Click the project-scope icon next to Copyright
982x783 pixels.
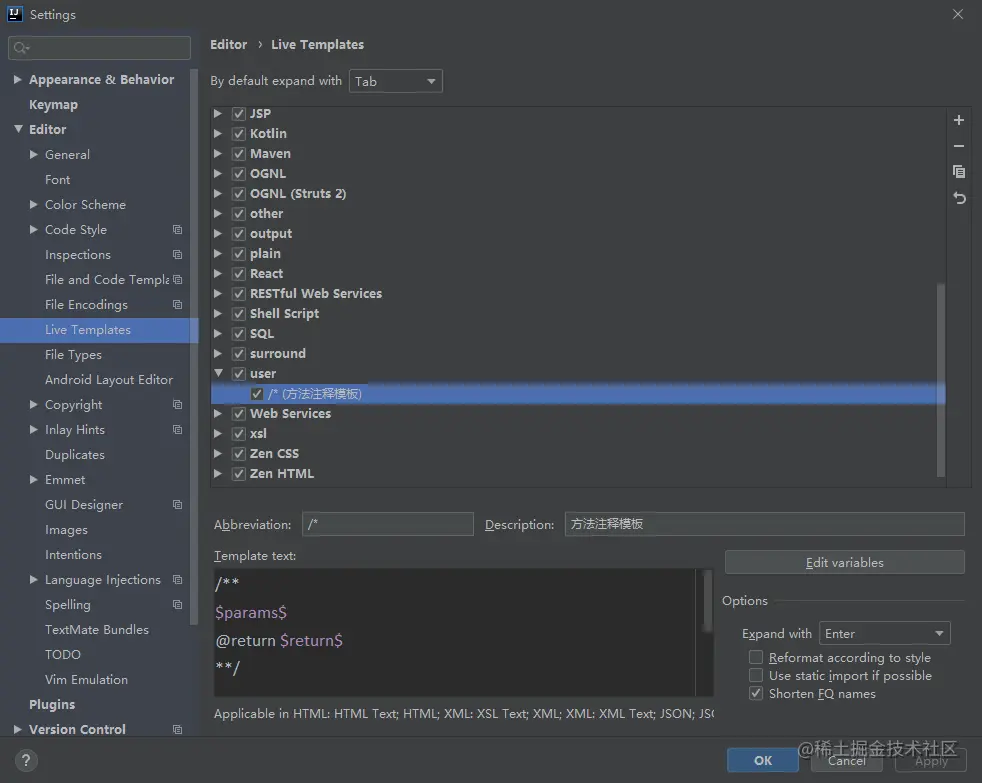click(x=177, y=405)
